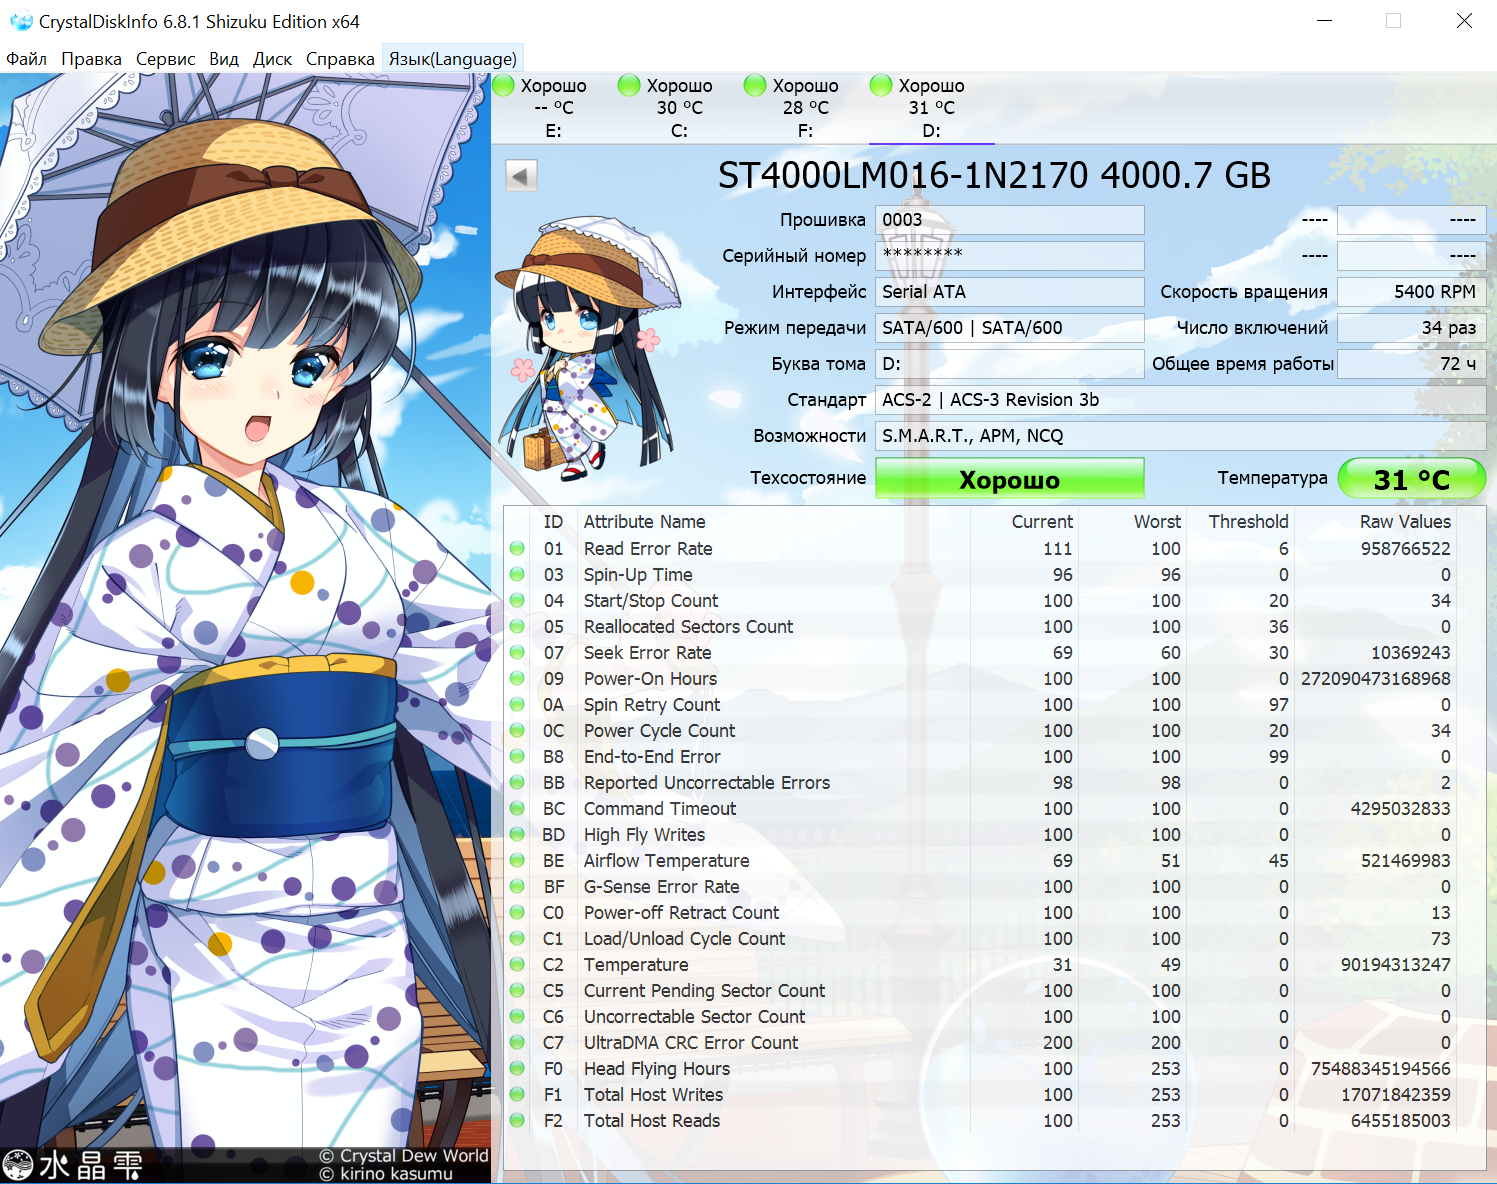
Task: Click status circle of Power-On Hours row
Action: coord(517,678)
